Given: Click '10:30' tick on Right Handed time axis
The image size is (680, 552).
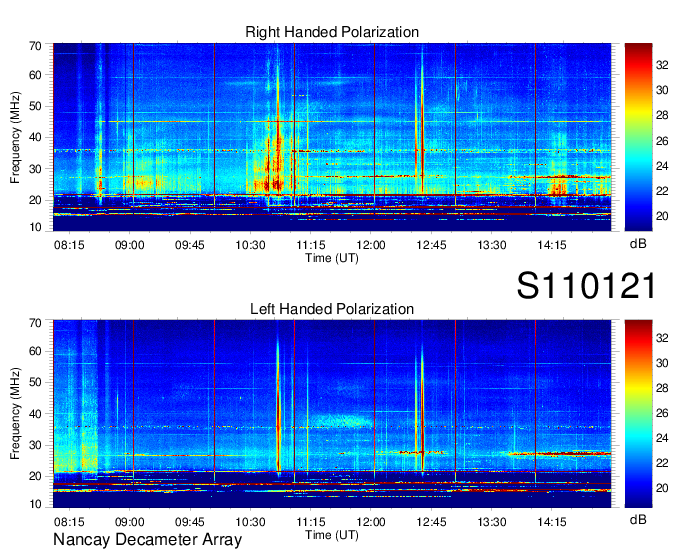Looking at the screenshot, I should click(250, 245).
